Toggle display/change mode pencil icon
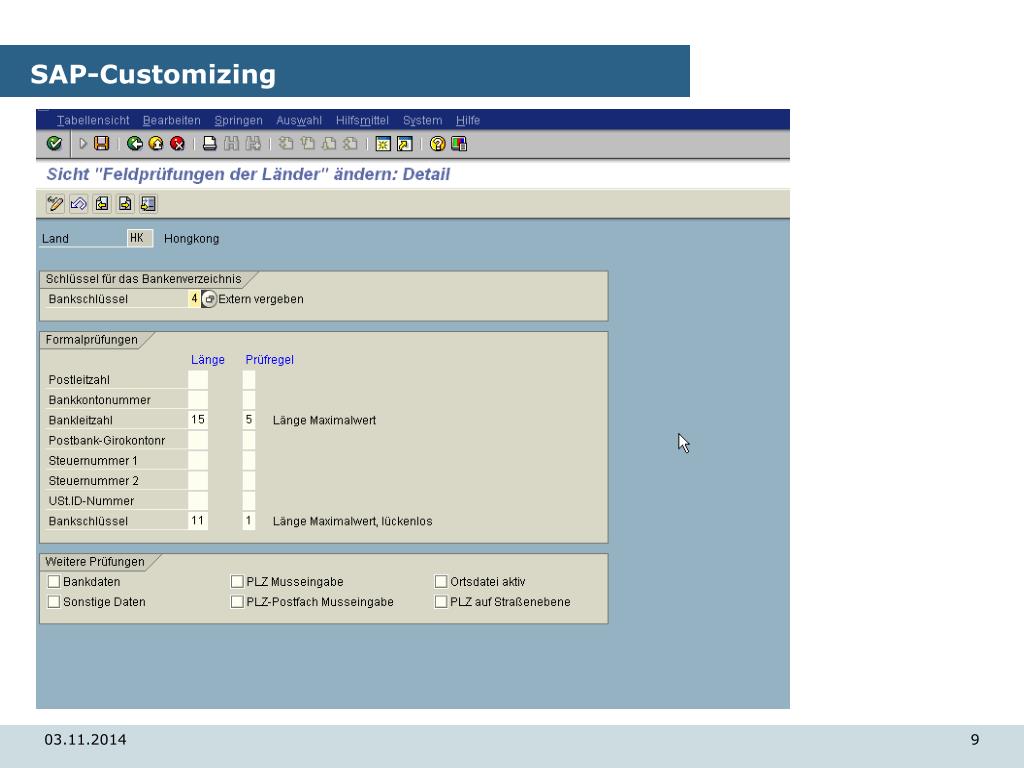 pos(55,204)
